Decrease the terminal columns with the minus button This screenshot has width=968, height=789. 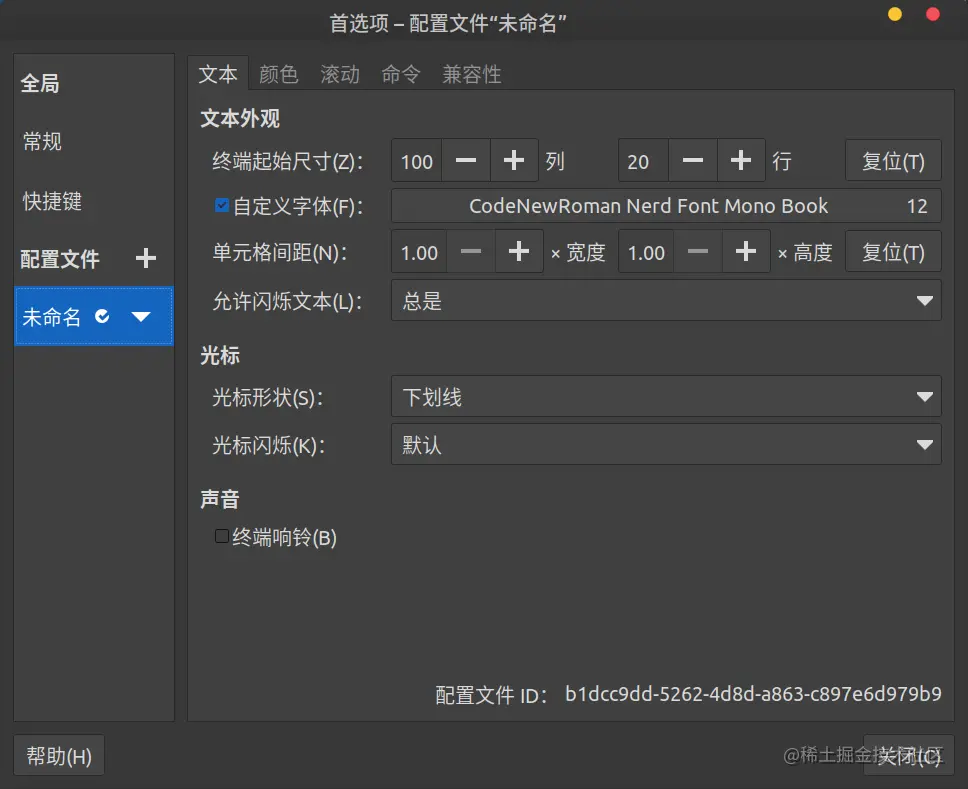(x=466, y=161)
